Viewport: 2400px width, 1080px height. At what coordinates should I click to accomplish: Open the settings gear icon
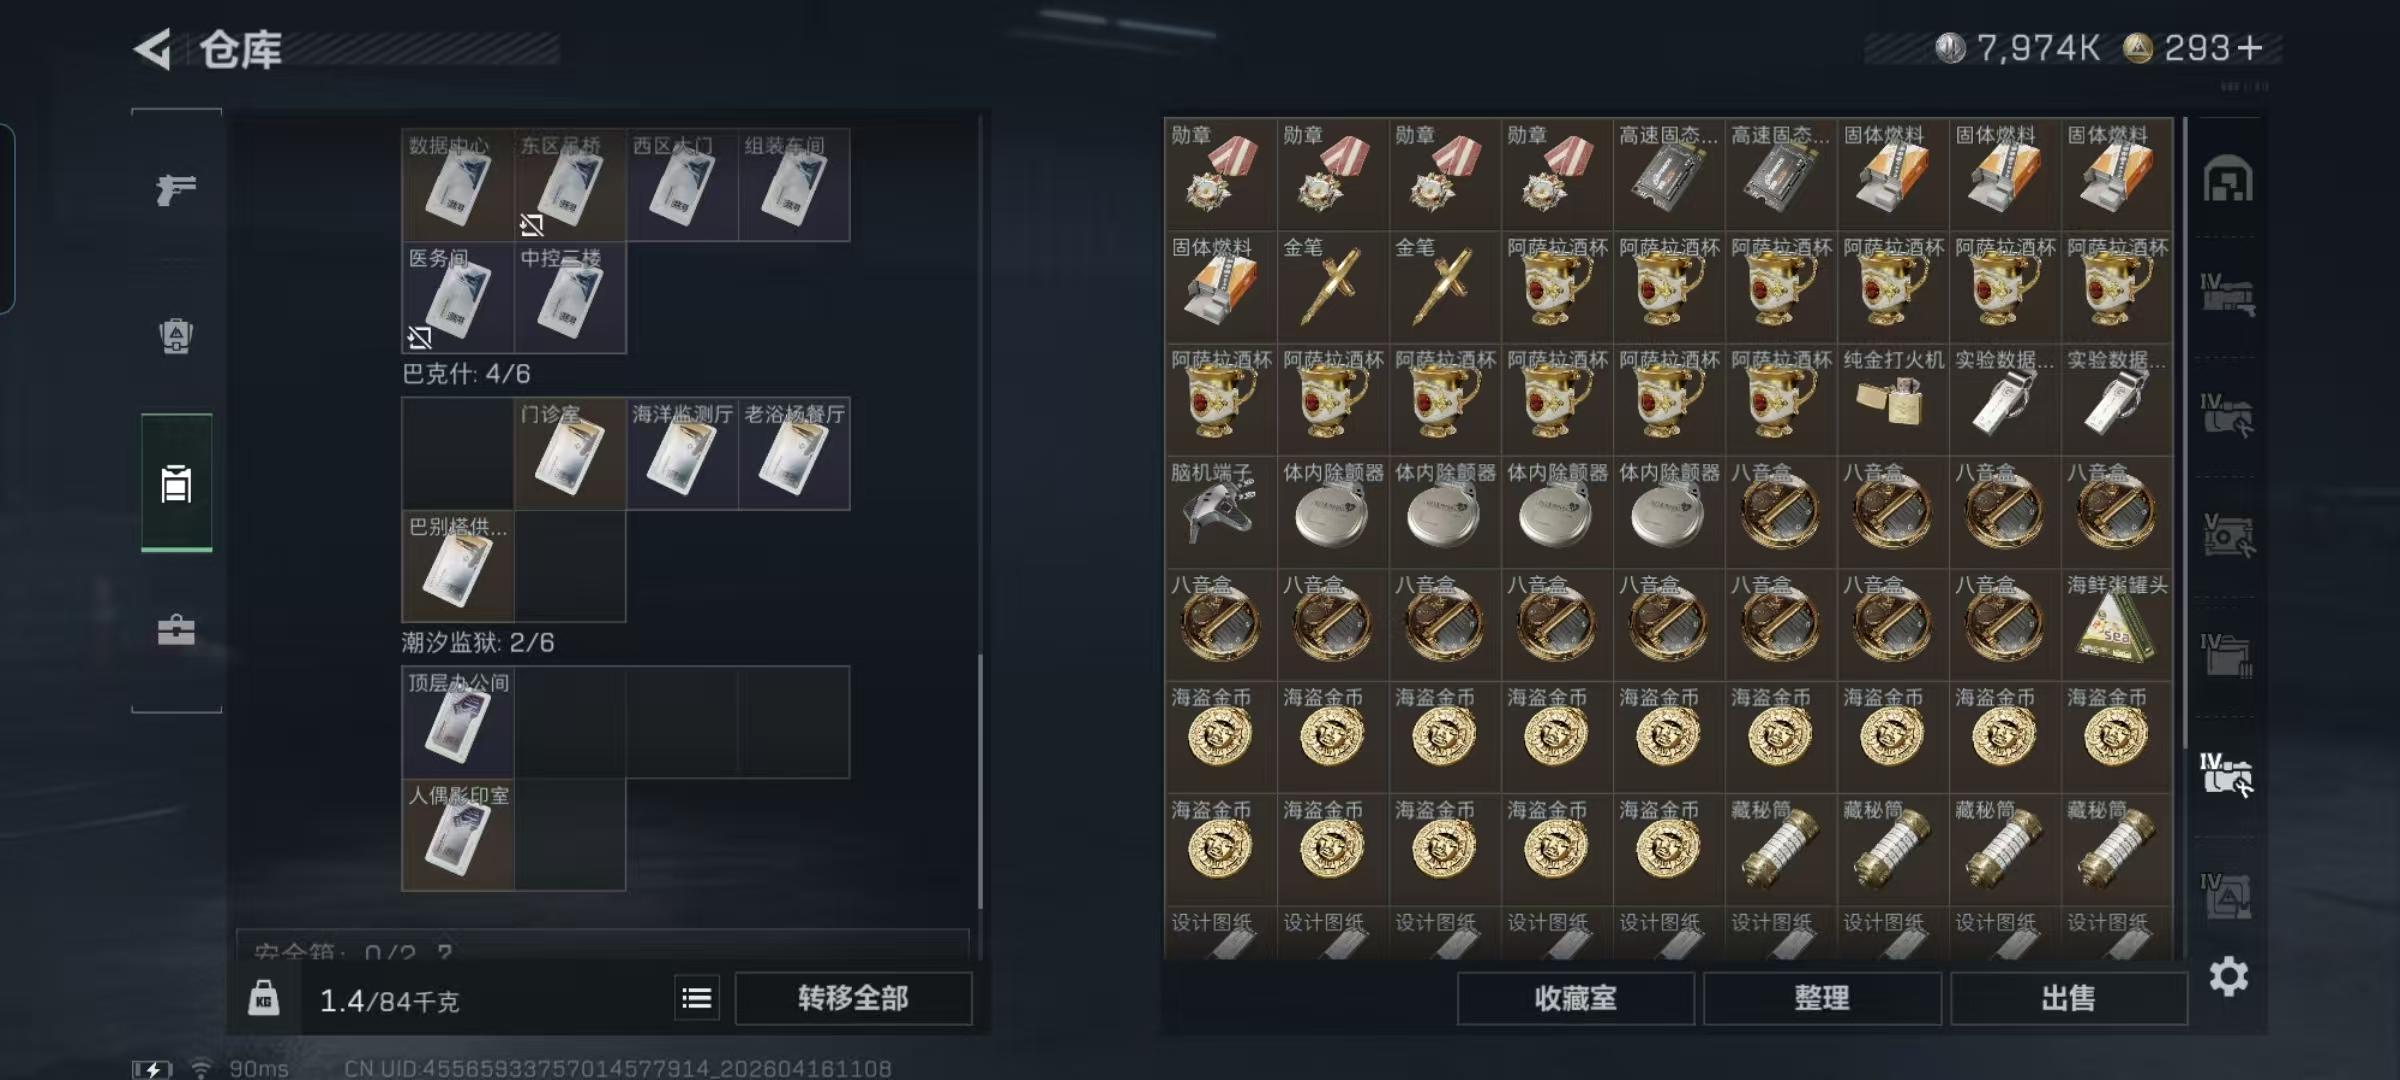[x=2228, y=976]
